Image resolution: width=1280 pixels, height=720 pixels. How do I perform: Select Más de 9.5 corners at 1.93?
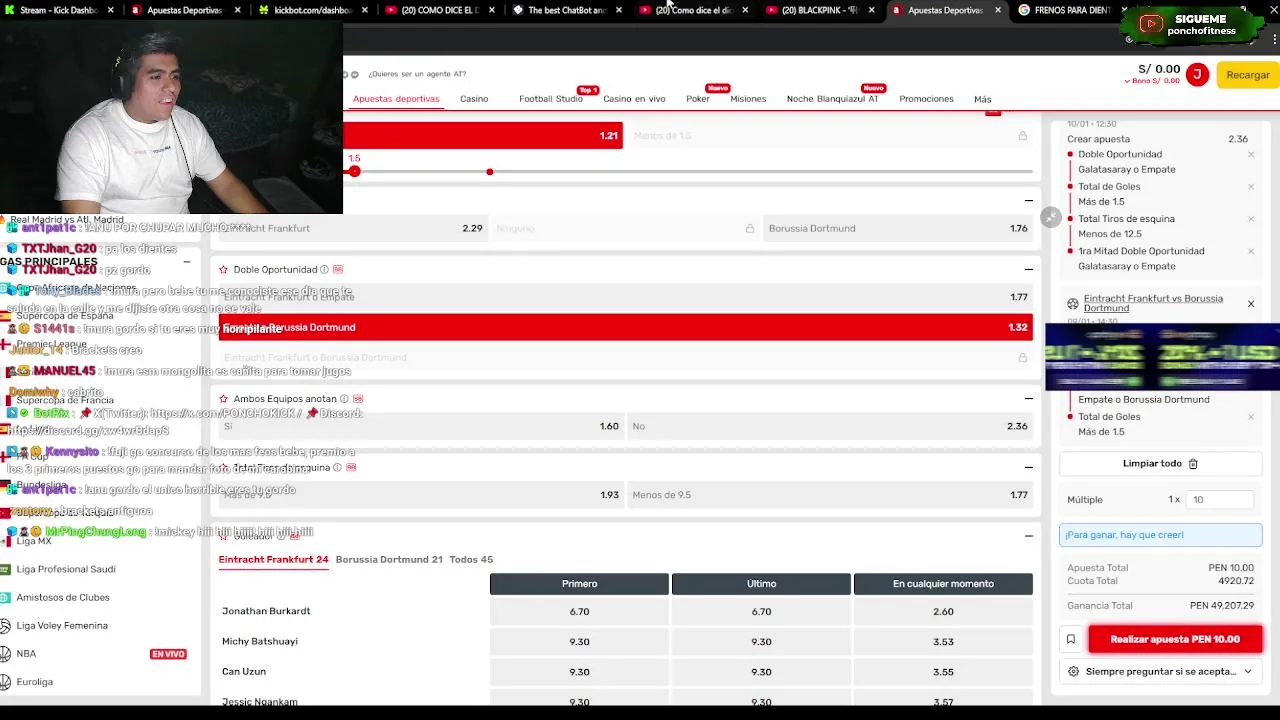point(421,495)
